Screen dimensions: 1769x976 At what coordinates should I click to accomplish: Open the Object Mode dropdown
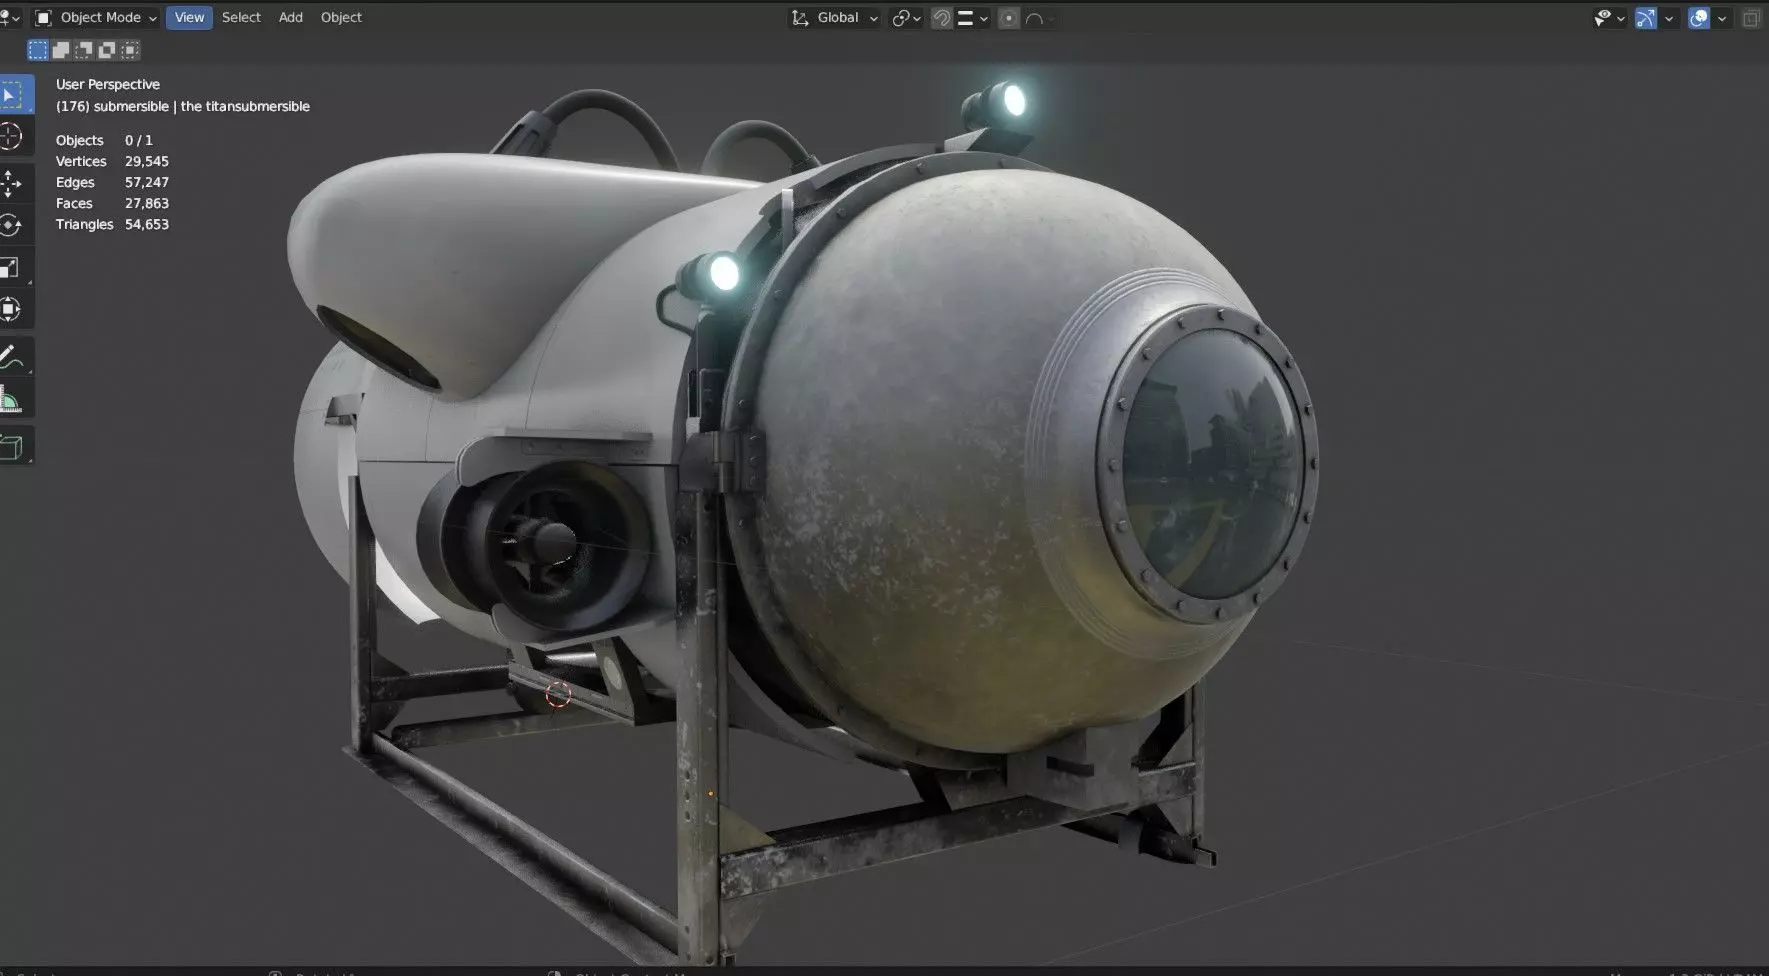pyautogui.click(x=96, y=18)
